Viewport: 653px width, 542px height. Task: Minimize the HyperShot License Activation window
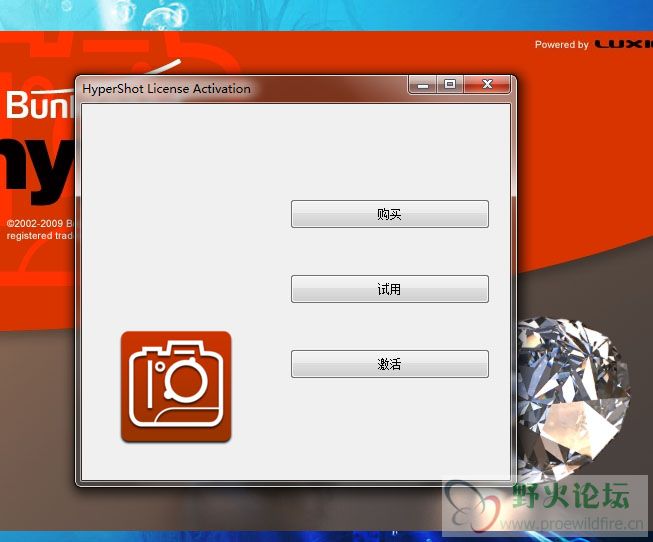coord(423,85)
